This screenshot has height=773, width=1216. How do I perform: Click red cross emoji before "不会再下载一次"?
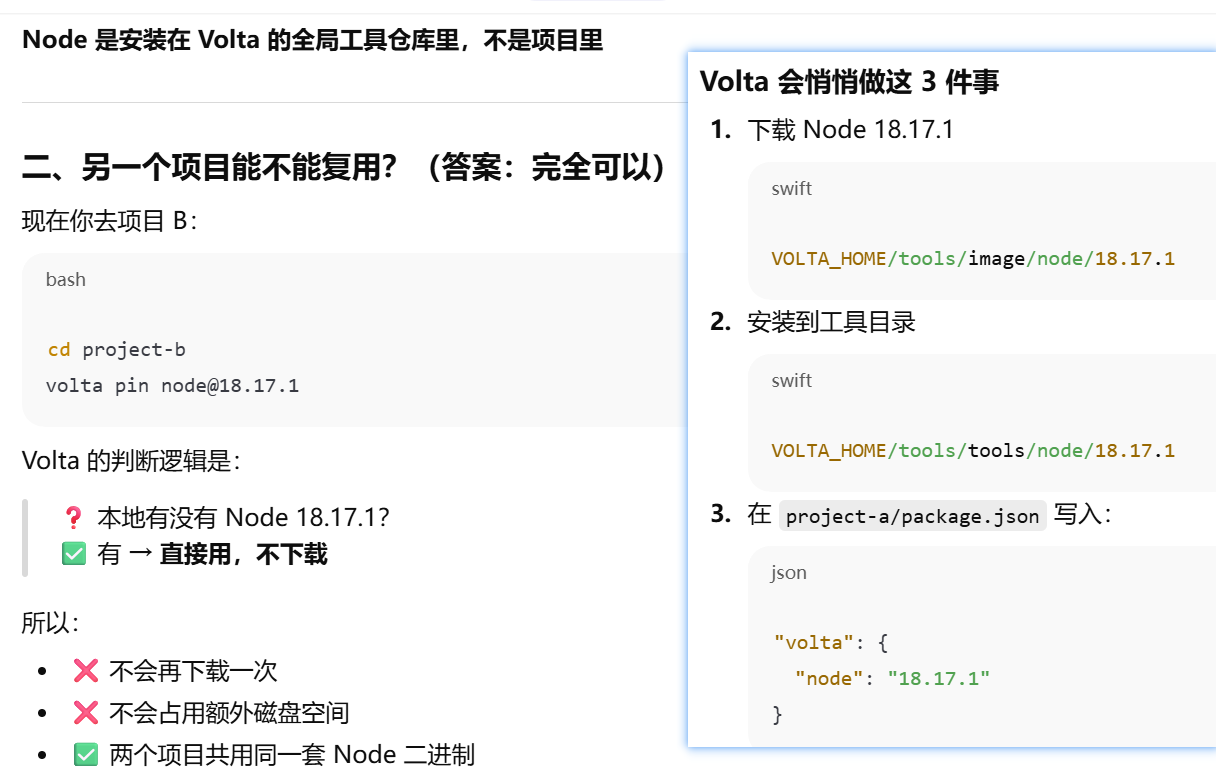click(86, 671)
